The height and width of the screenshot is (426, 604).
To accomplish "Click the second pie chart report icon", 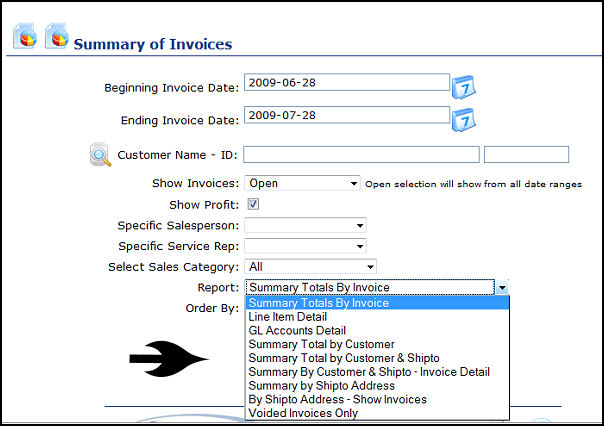I will coord(58,38).
